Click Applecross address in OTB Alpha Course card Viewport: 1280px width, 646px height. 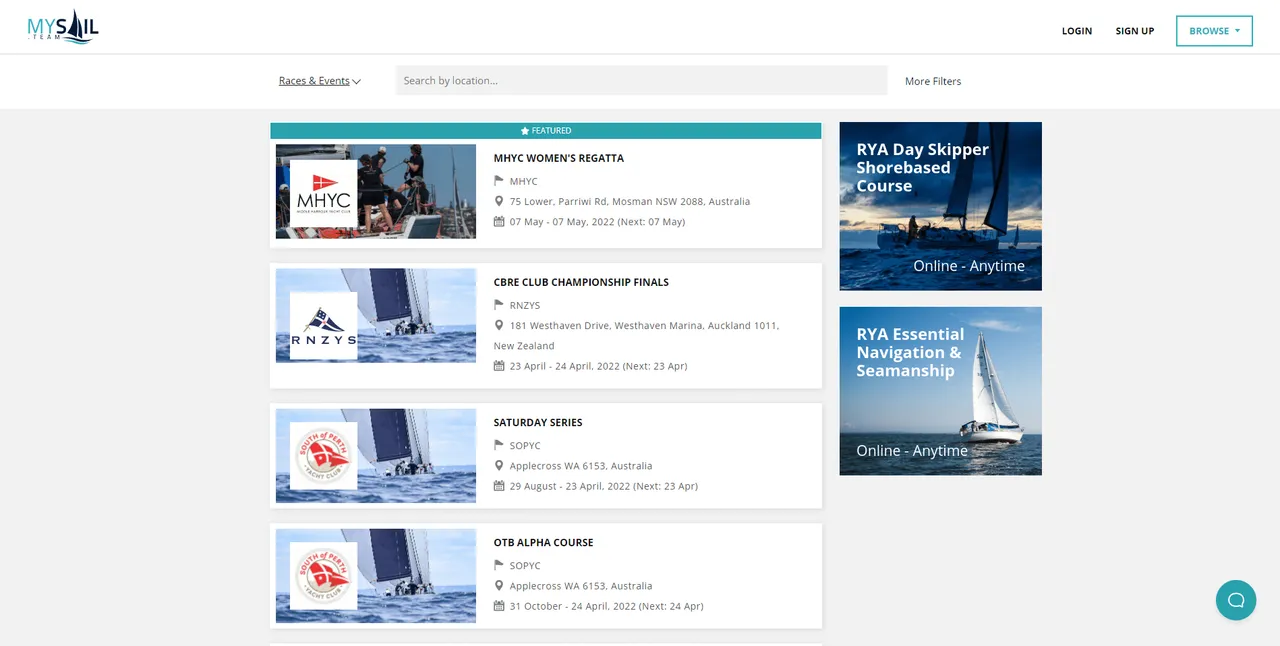pyautogui.click(x=581, y=585)
